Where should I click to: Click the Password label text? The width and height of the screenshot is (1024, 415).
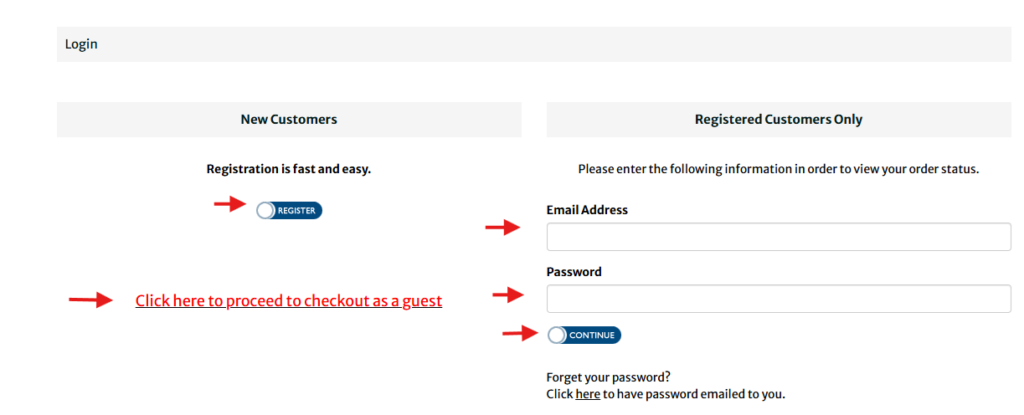(574, 272)
